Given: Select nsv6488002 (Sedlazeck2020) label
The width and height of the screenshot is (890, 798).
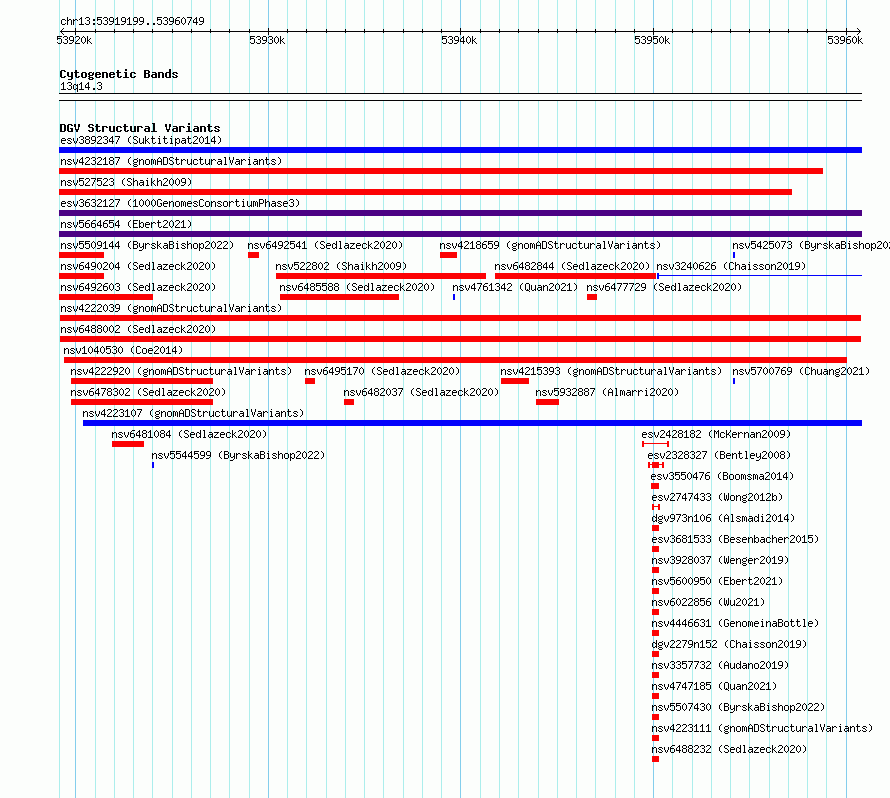Looking at the screenshot, I should click(138, 329).
